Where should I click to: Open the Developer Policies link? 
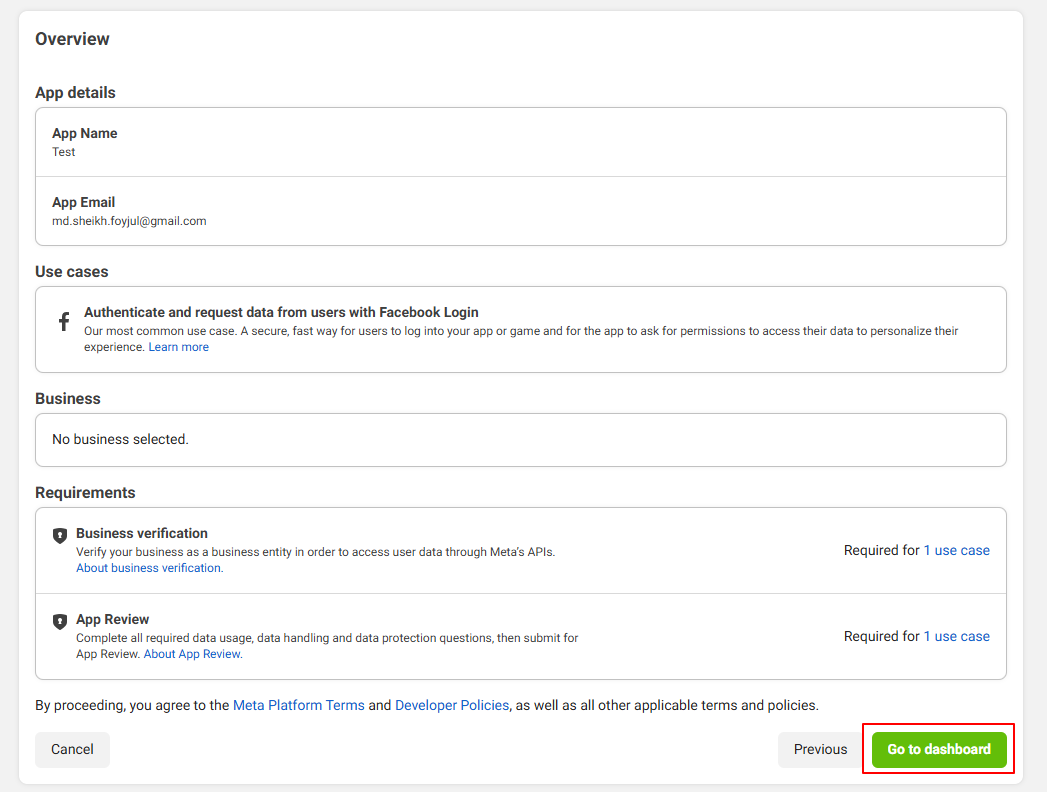[452, 705]
